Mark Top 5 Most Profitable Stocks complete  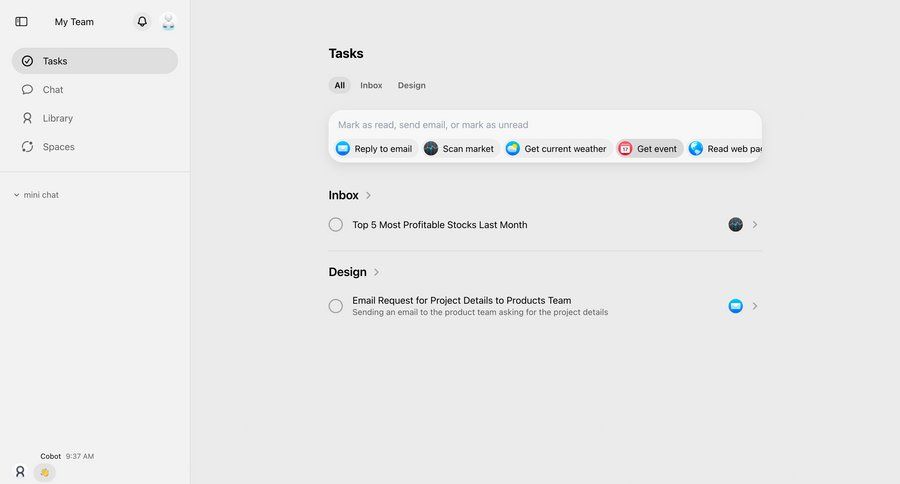[x=336, y=225]
